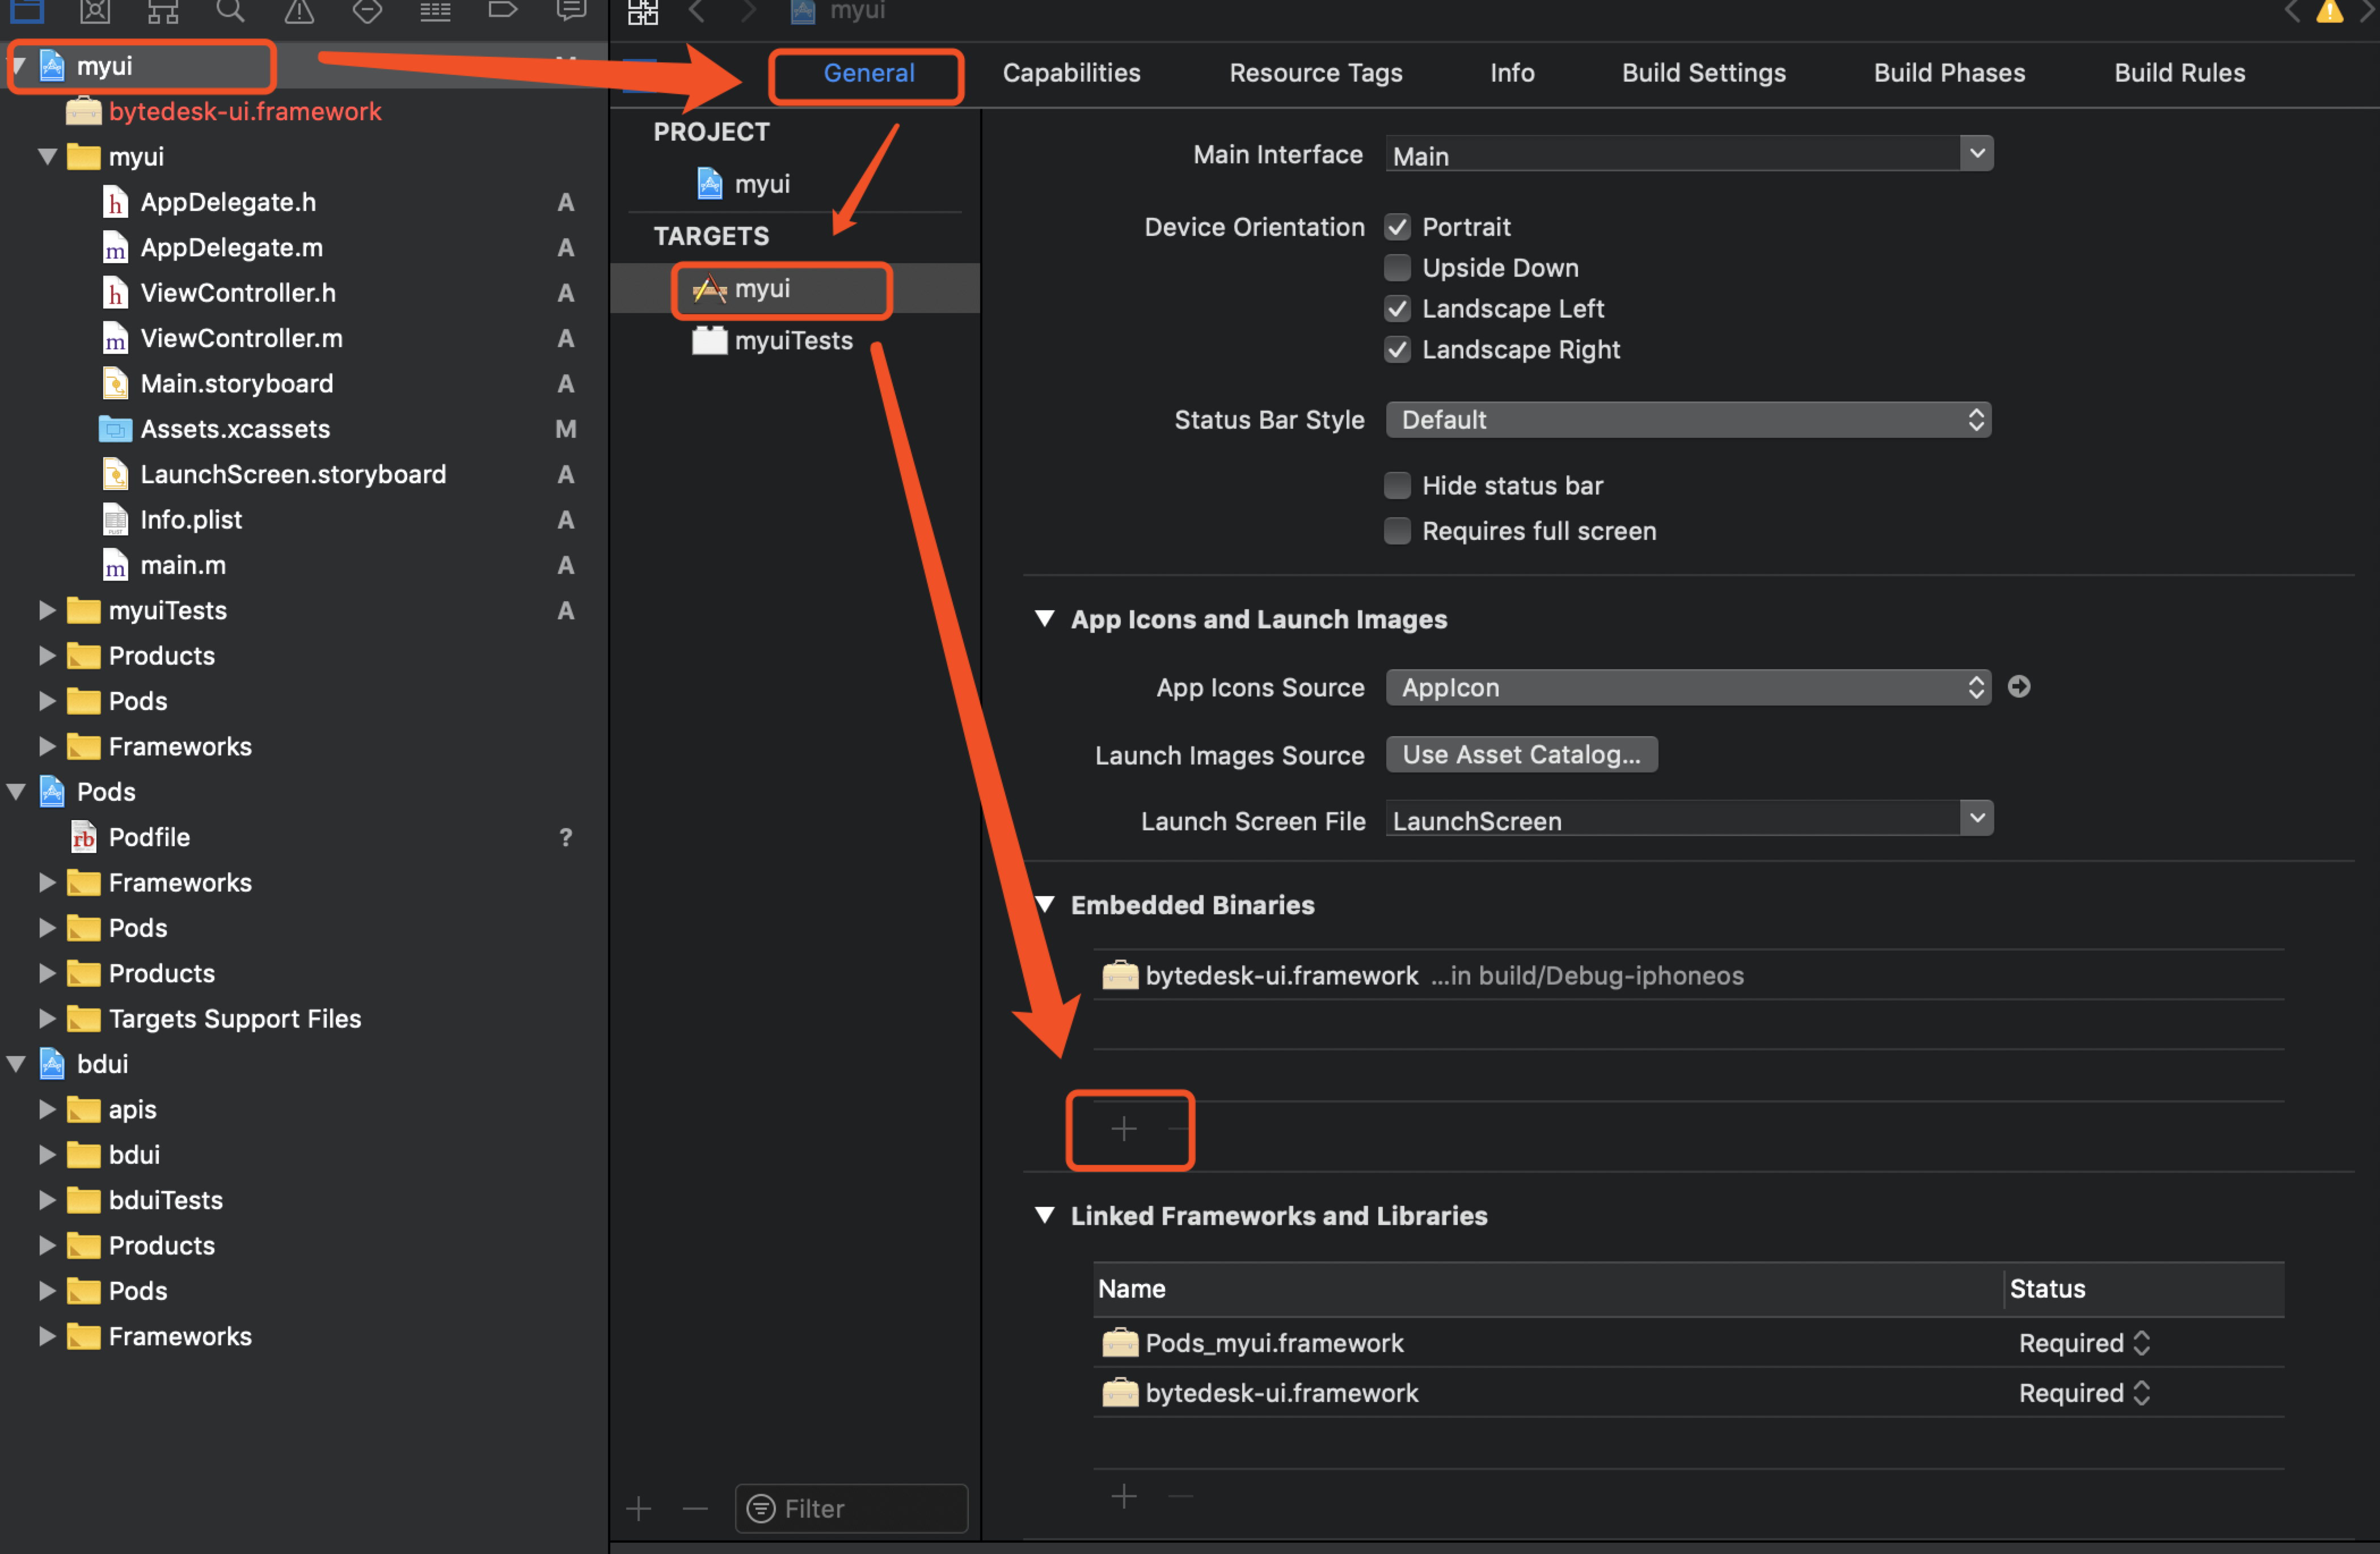
Task: Click the Use Asset Catalog... button
Action: (1521, 755)
